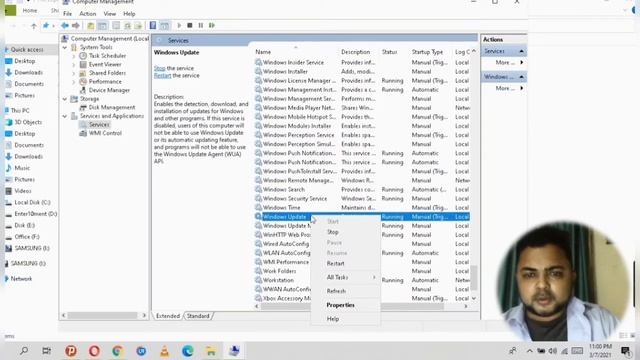Launch VLC from the taskbar
The width and height of the screenshot is (640, 360).
tap(164, 351)
